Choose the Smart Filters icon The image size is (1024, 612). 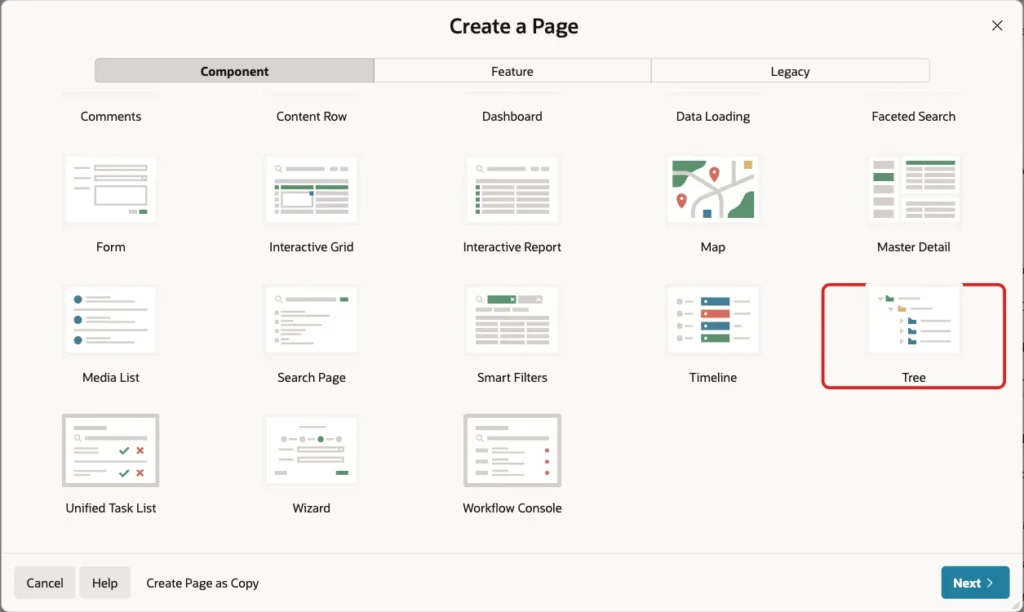coord(512,319)
